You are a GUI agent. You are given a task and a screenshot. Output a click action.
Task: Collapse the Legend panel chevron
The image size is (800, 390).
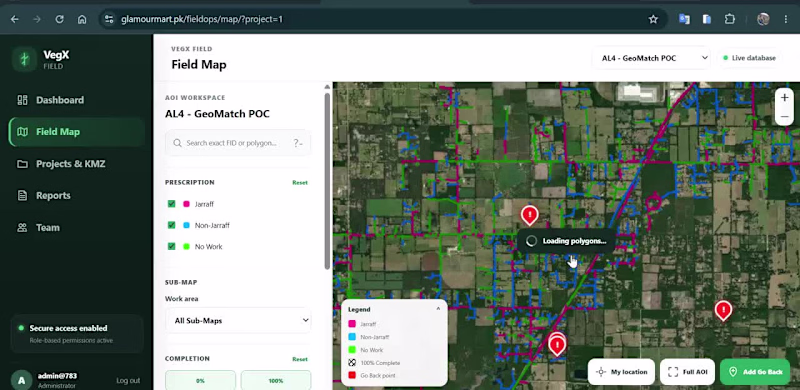pos(438,309)
